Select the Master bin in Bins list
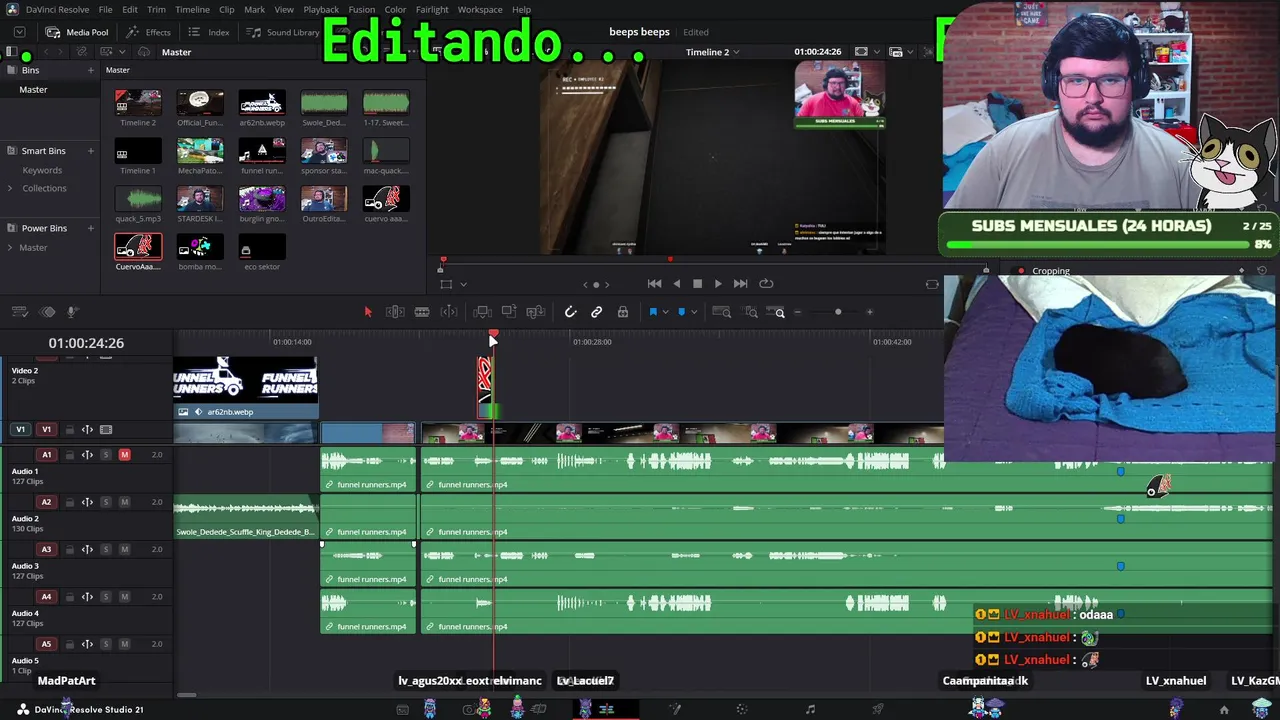Viewport: 1280px width, 720px height. point(33,90)
